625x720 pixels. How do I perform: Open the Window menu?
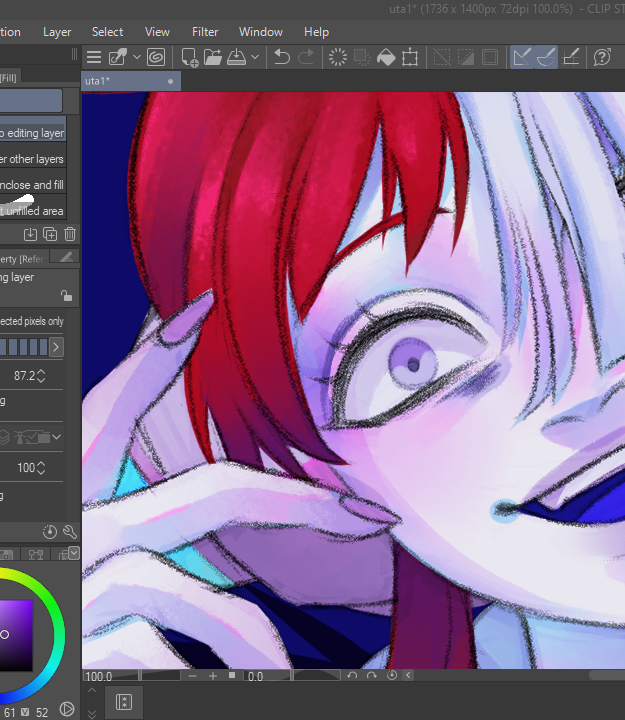tap(261, 32)
